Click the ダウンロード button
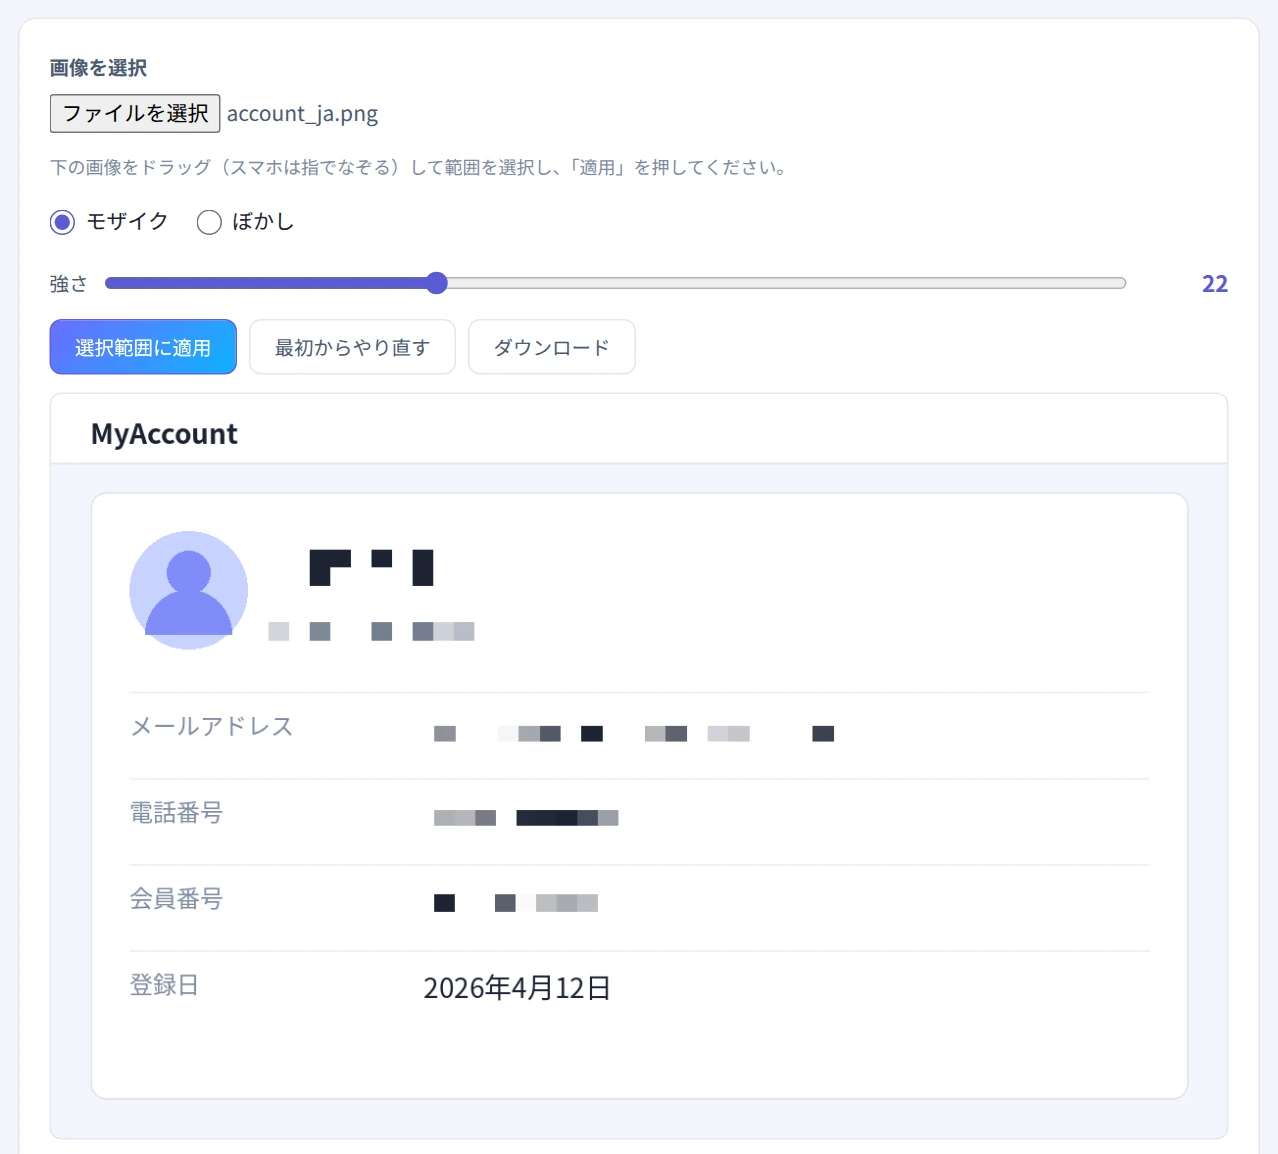This screenshot has width=1278, height=1154. point(551,347)
